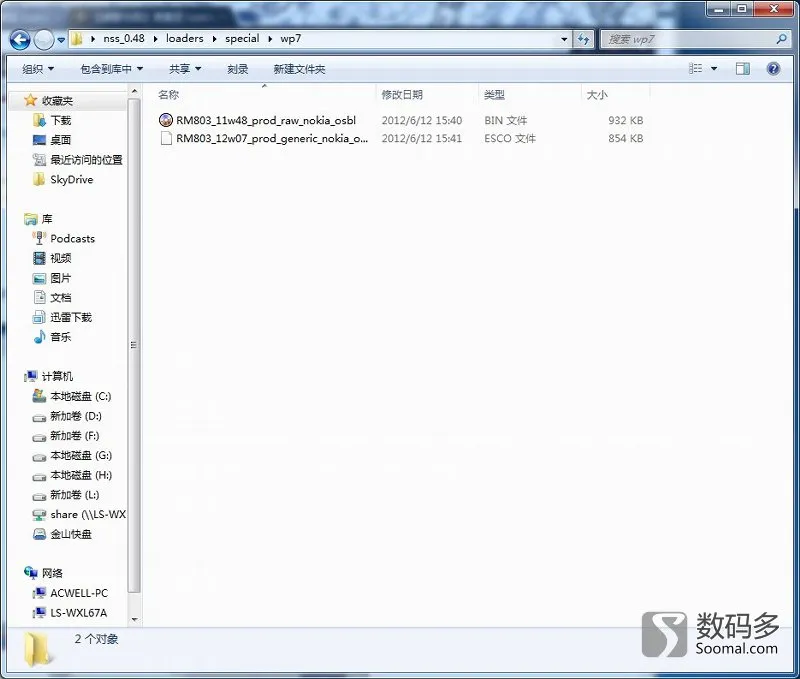Open the recent pages dropdown arrow
The image size is (800, 679).
click(x=61, y=40)
